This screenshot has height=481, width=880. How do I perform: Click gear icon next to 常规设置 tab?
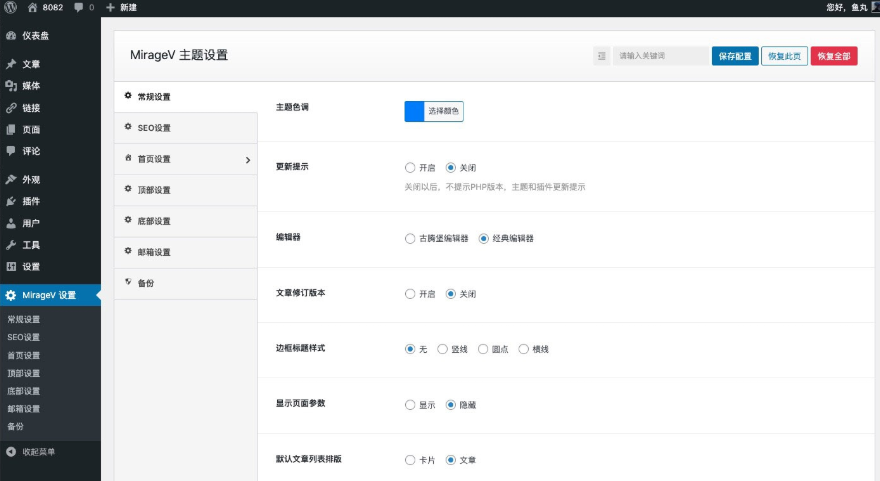click(x=128, y=96)
